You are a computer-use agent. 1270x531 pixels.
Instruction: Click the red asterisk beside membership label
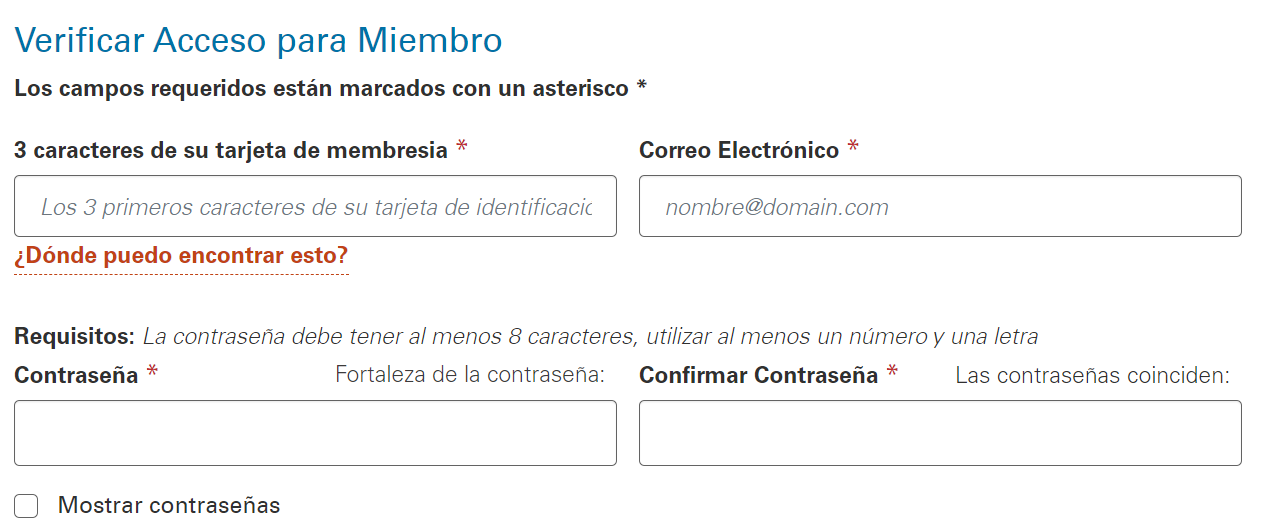coord(461,149)
